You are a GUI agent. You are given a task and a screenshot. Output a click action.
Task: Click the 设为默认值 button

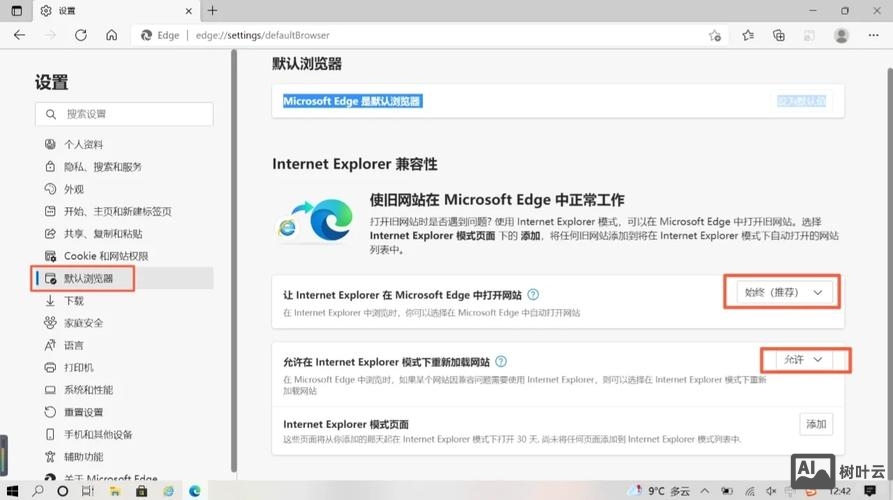(801, 101)
